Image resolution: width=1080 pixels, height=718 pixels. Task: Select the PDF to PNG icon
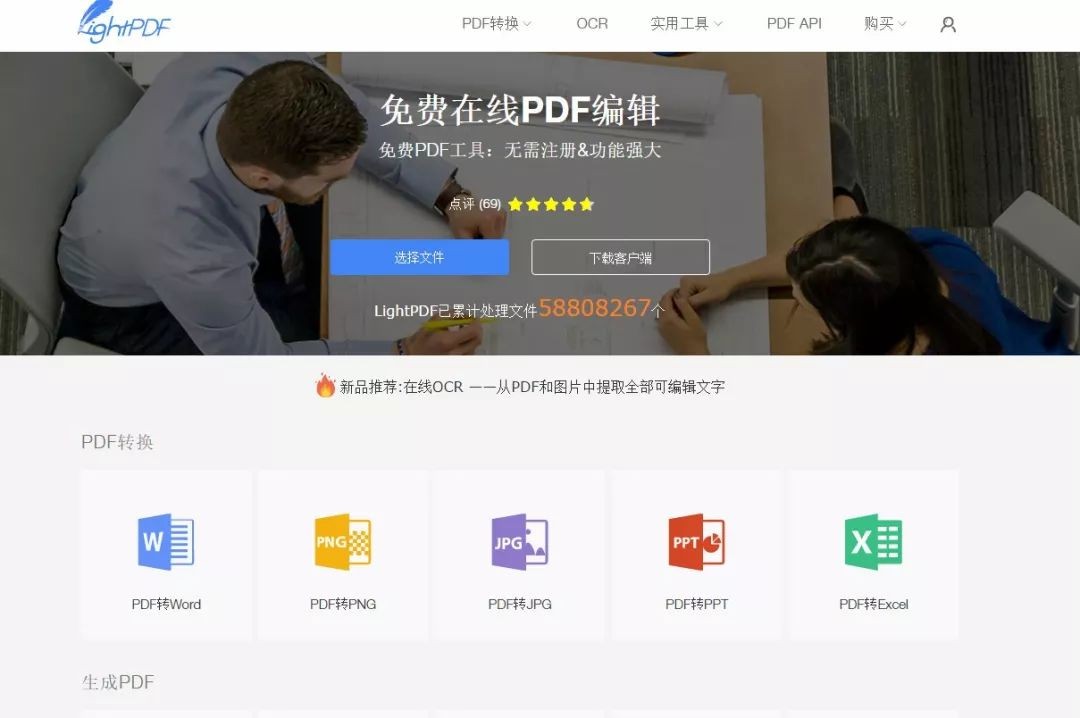click(343, 542)
